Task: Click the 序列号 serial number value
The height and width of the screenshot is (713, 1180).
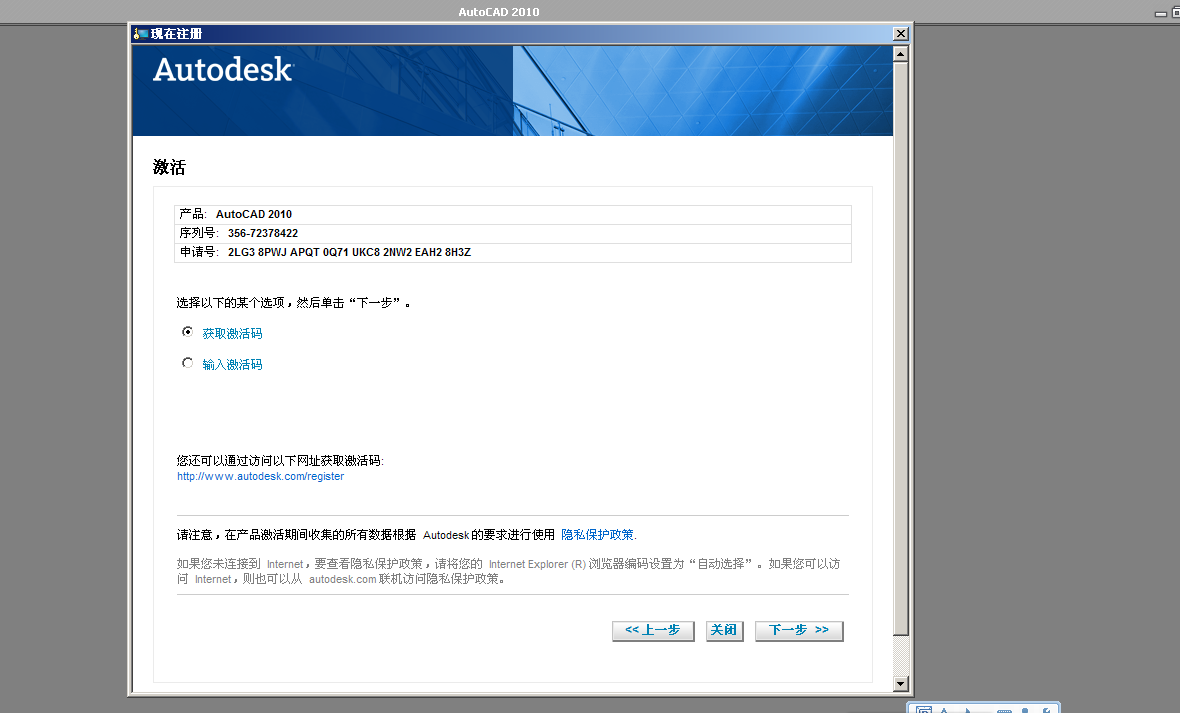Action: pyautogui.click(x=262, y=233)
